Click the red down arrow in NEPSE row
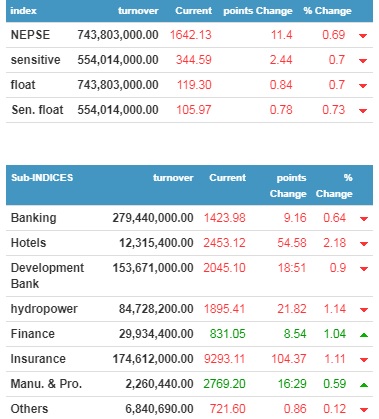Screen dimensions: 379x419 (363, 36)
